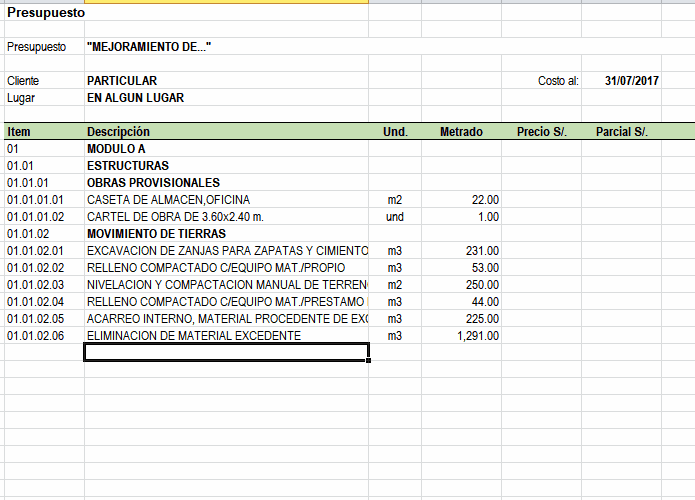Select metrado value 231.00

pos(461,251)
